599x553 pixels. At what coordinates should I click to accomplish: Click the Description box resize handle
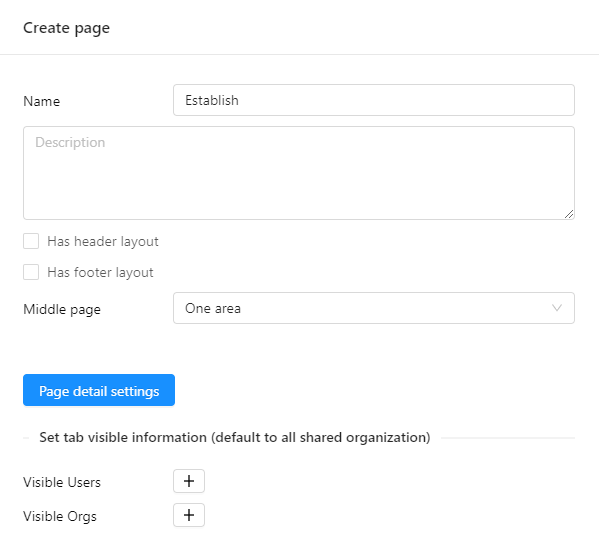coord(569,214)
